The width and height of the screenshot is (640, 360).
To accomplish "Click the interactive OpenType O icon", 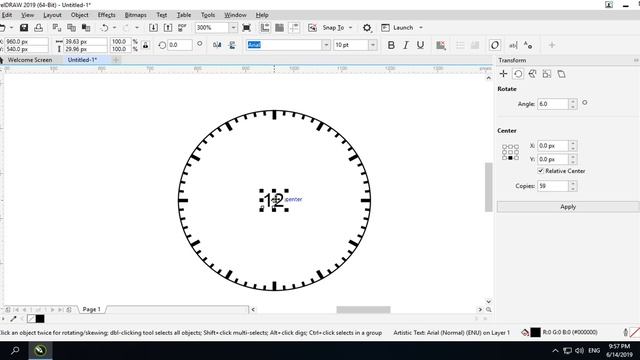I will coord(495,45).
